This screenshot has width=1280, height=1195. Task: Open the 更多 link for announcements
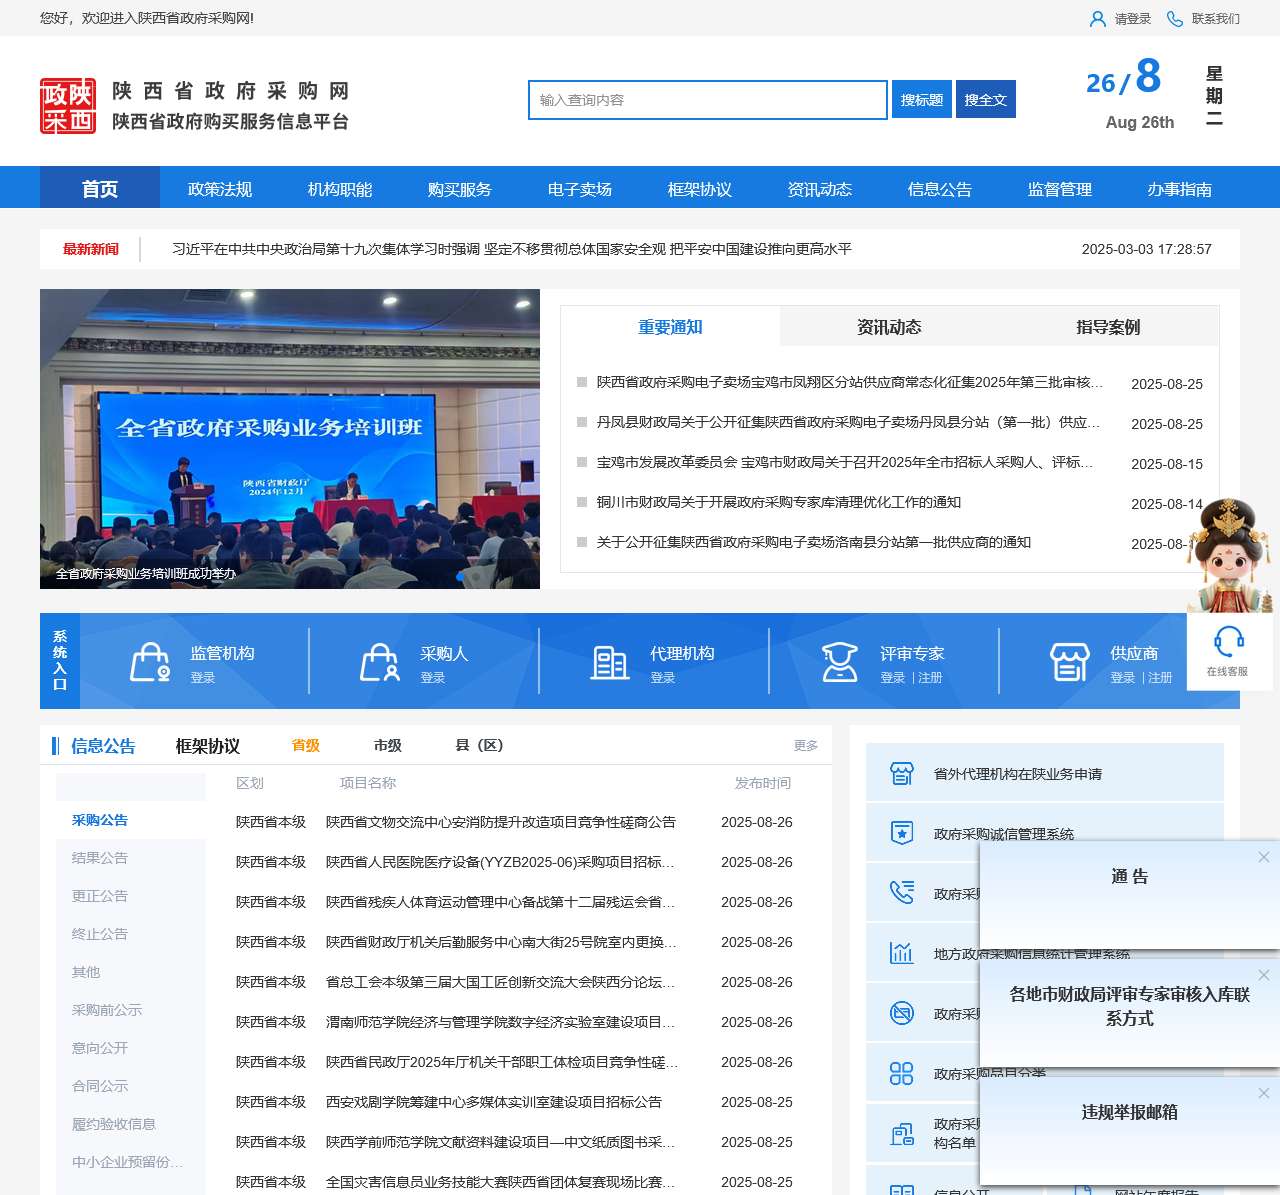coord(805,745)
